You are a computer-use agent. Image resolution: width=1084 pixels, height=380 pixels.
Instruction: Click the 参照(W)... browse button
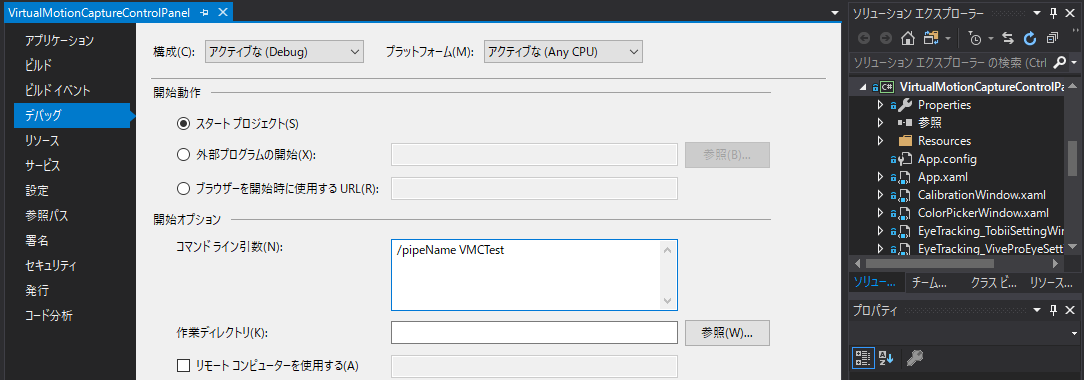coord(727,333)
